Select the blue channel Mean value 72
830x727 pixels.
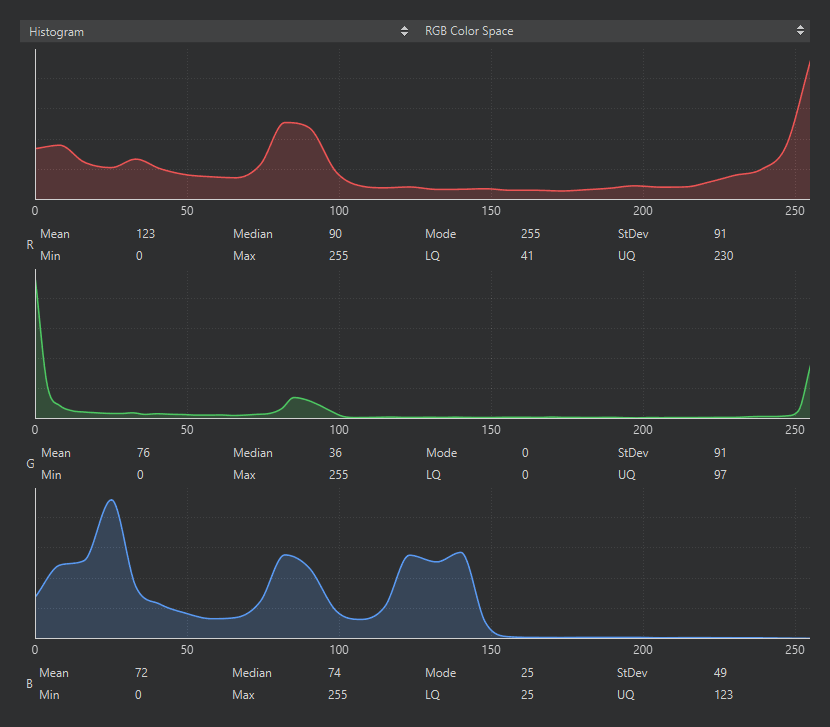pyautogui.click(x=141, y=673)
